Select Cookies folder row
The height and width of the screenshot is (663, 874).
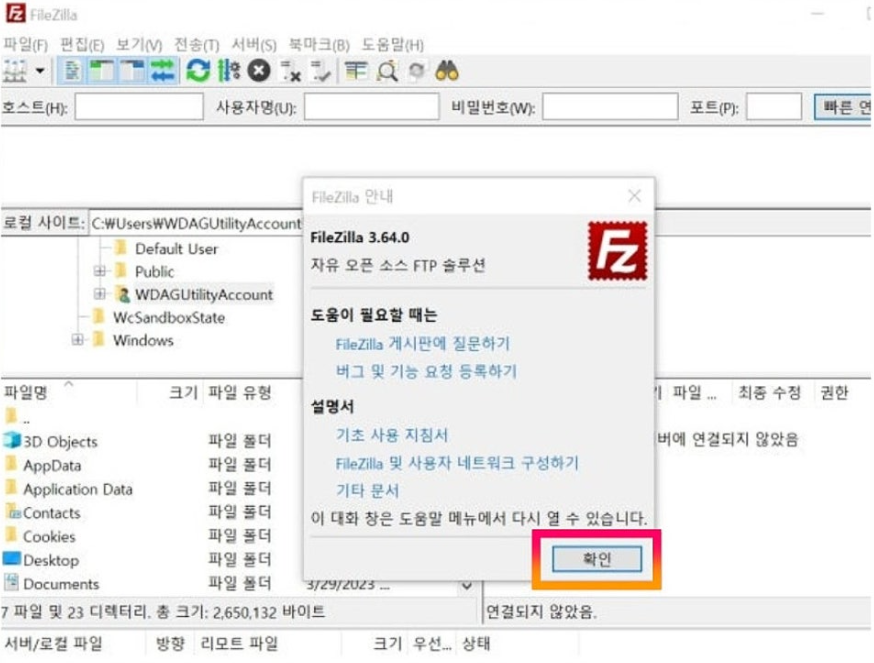coord(49,536)
